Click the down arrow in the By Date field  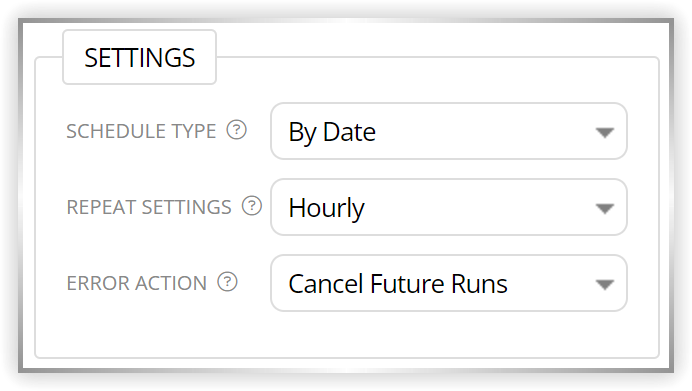point(605,132)
